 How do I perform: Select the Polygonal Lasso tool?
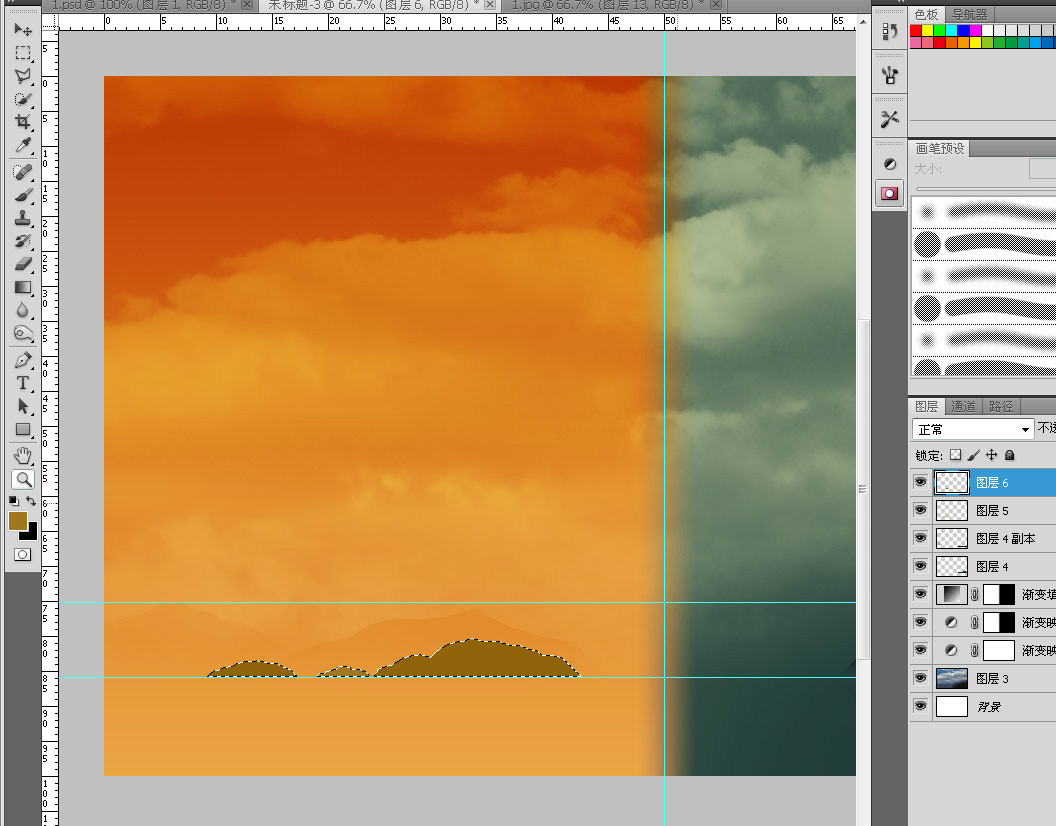23,75
